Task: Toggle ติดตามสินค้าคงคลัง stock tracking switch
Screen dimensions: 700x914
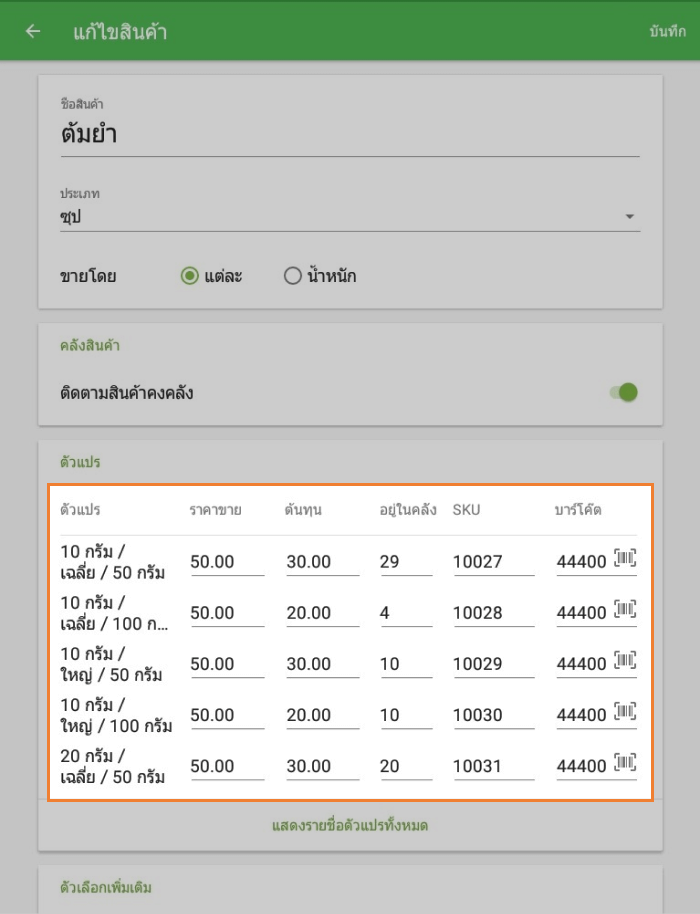Action: pos(623,393)
